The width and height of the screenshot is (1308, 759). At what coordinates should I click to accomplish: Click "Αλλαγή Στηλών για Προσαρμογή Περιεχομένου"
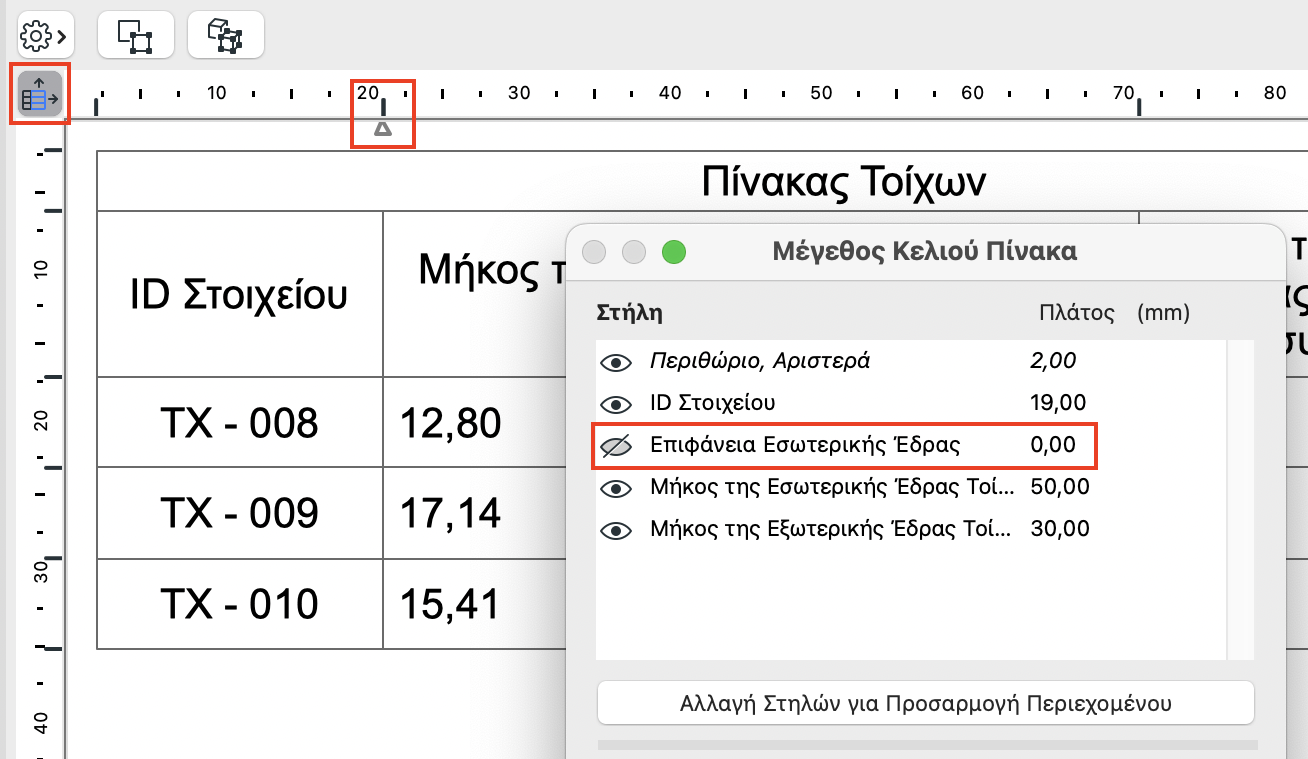pyautogui.click(x=925, y=703)
